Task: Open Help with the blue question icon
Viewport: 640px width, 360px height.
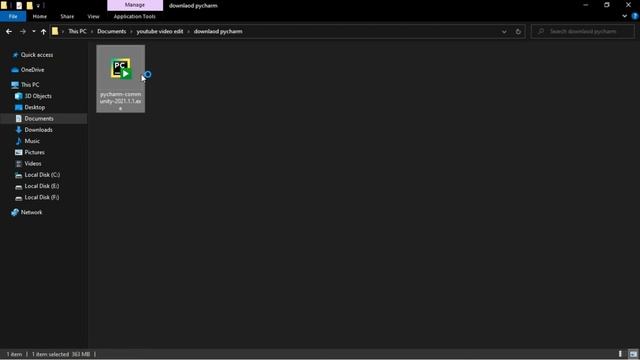Action: click(x=635, y=16)
